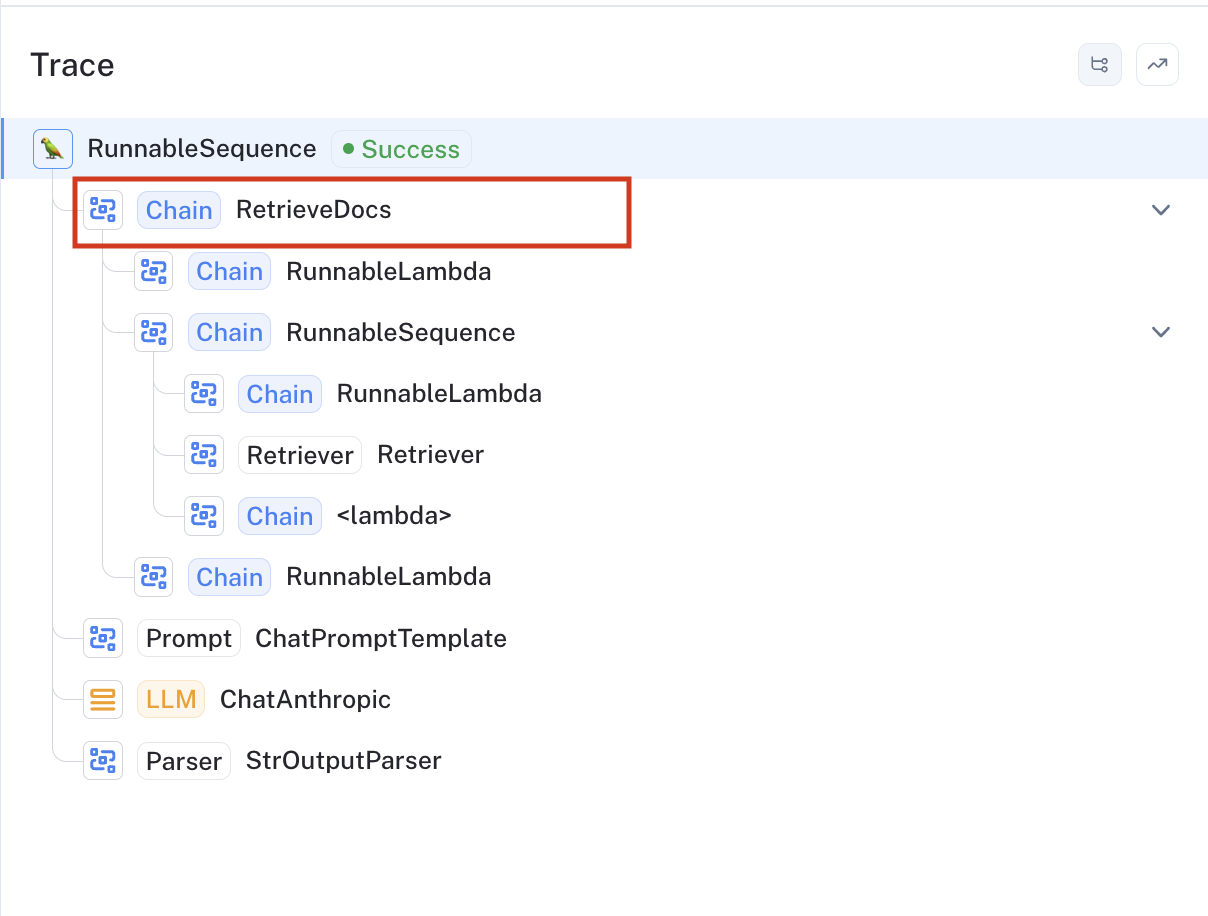This screenshot has height=916, width=1208.
Task: Select RunnableLambda name just above ChatPromptTemplate
Action: (x=389, y=577)
